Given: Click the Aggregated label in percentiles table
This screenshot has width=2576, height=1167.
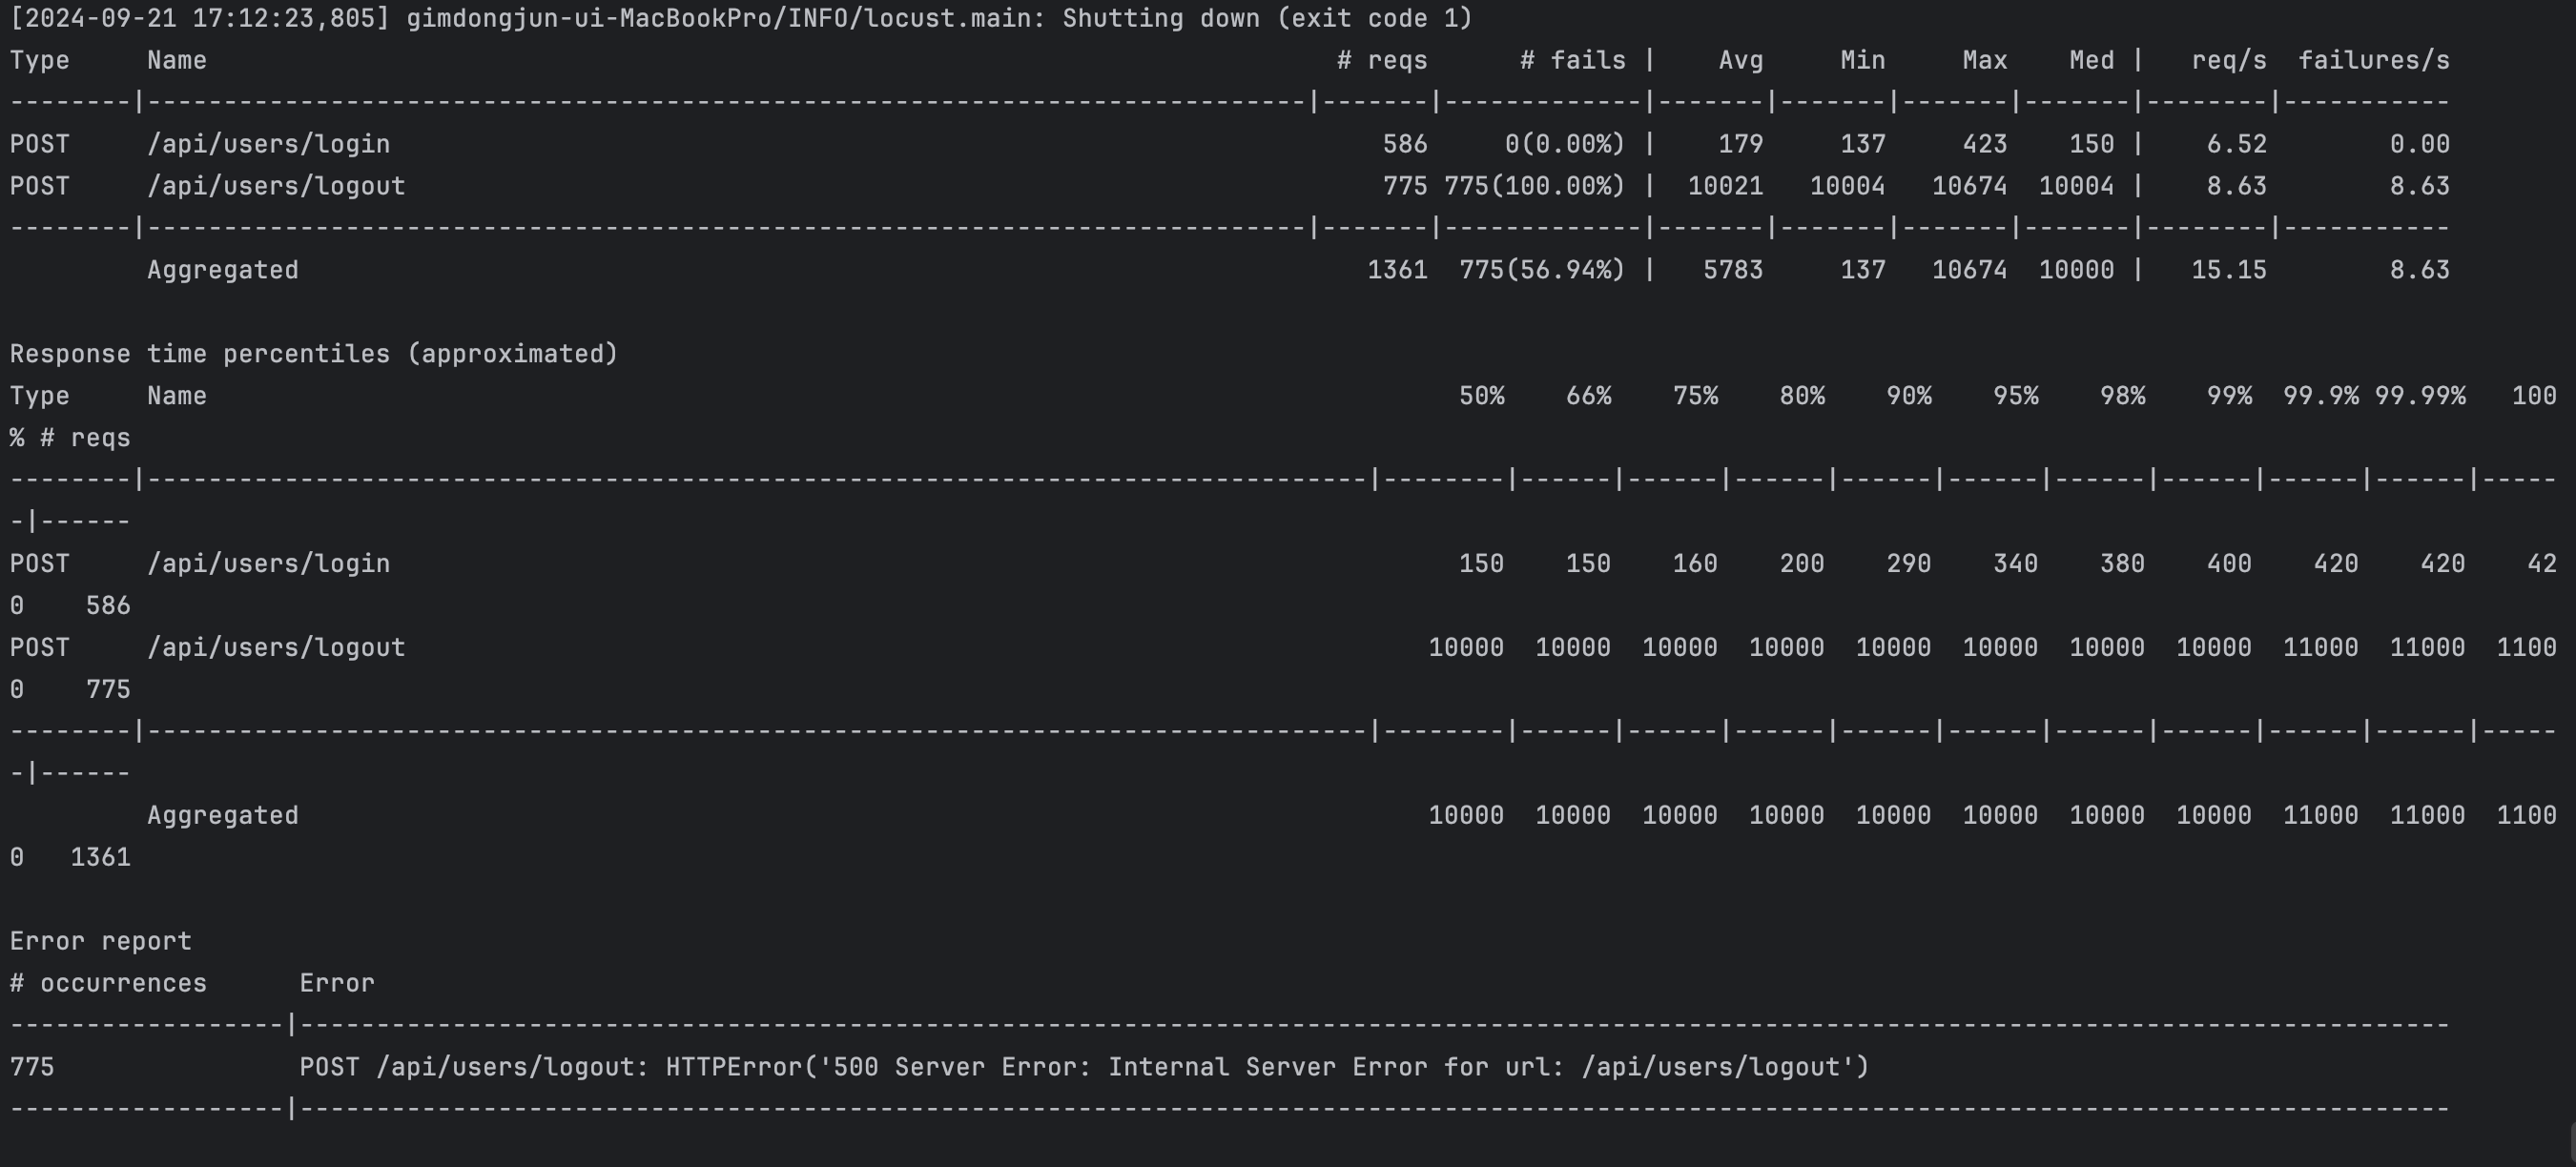Looking at the screenshot, I should point(222,816).
